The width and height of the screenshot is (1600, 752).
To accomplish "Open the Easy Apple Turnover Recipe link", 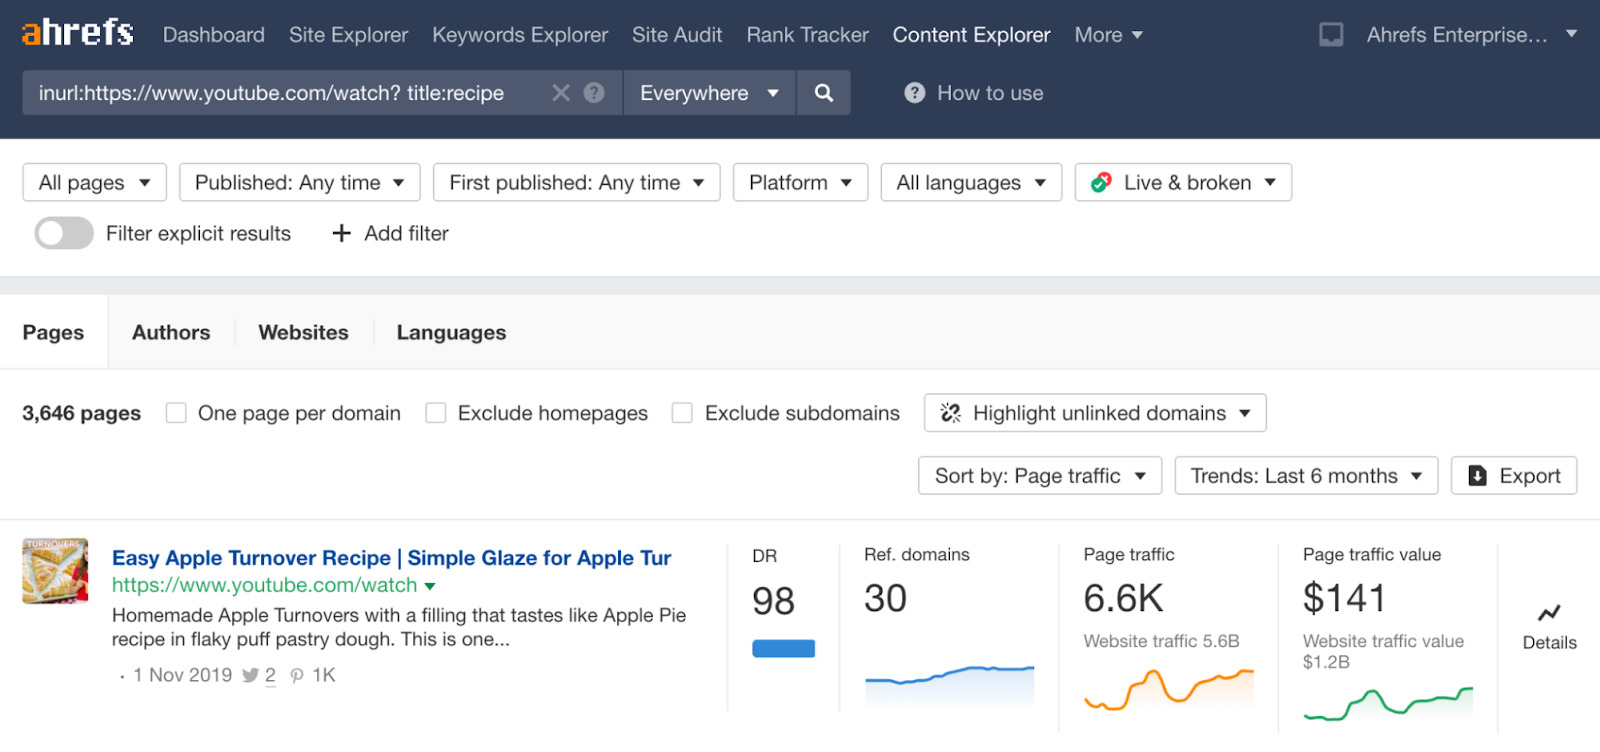I will tap(391, 558).
